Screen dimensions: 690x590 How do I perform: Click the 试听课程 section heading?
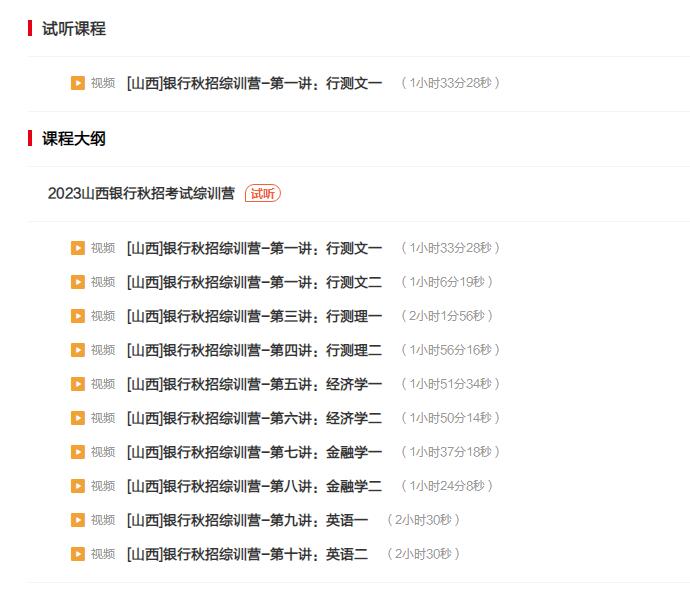point(73,29)
